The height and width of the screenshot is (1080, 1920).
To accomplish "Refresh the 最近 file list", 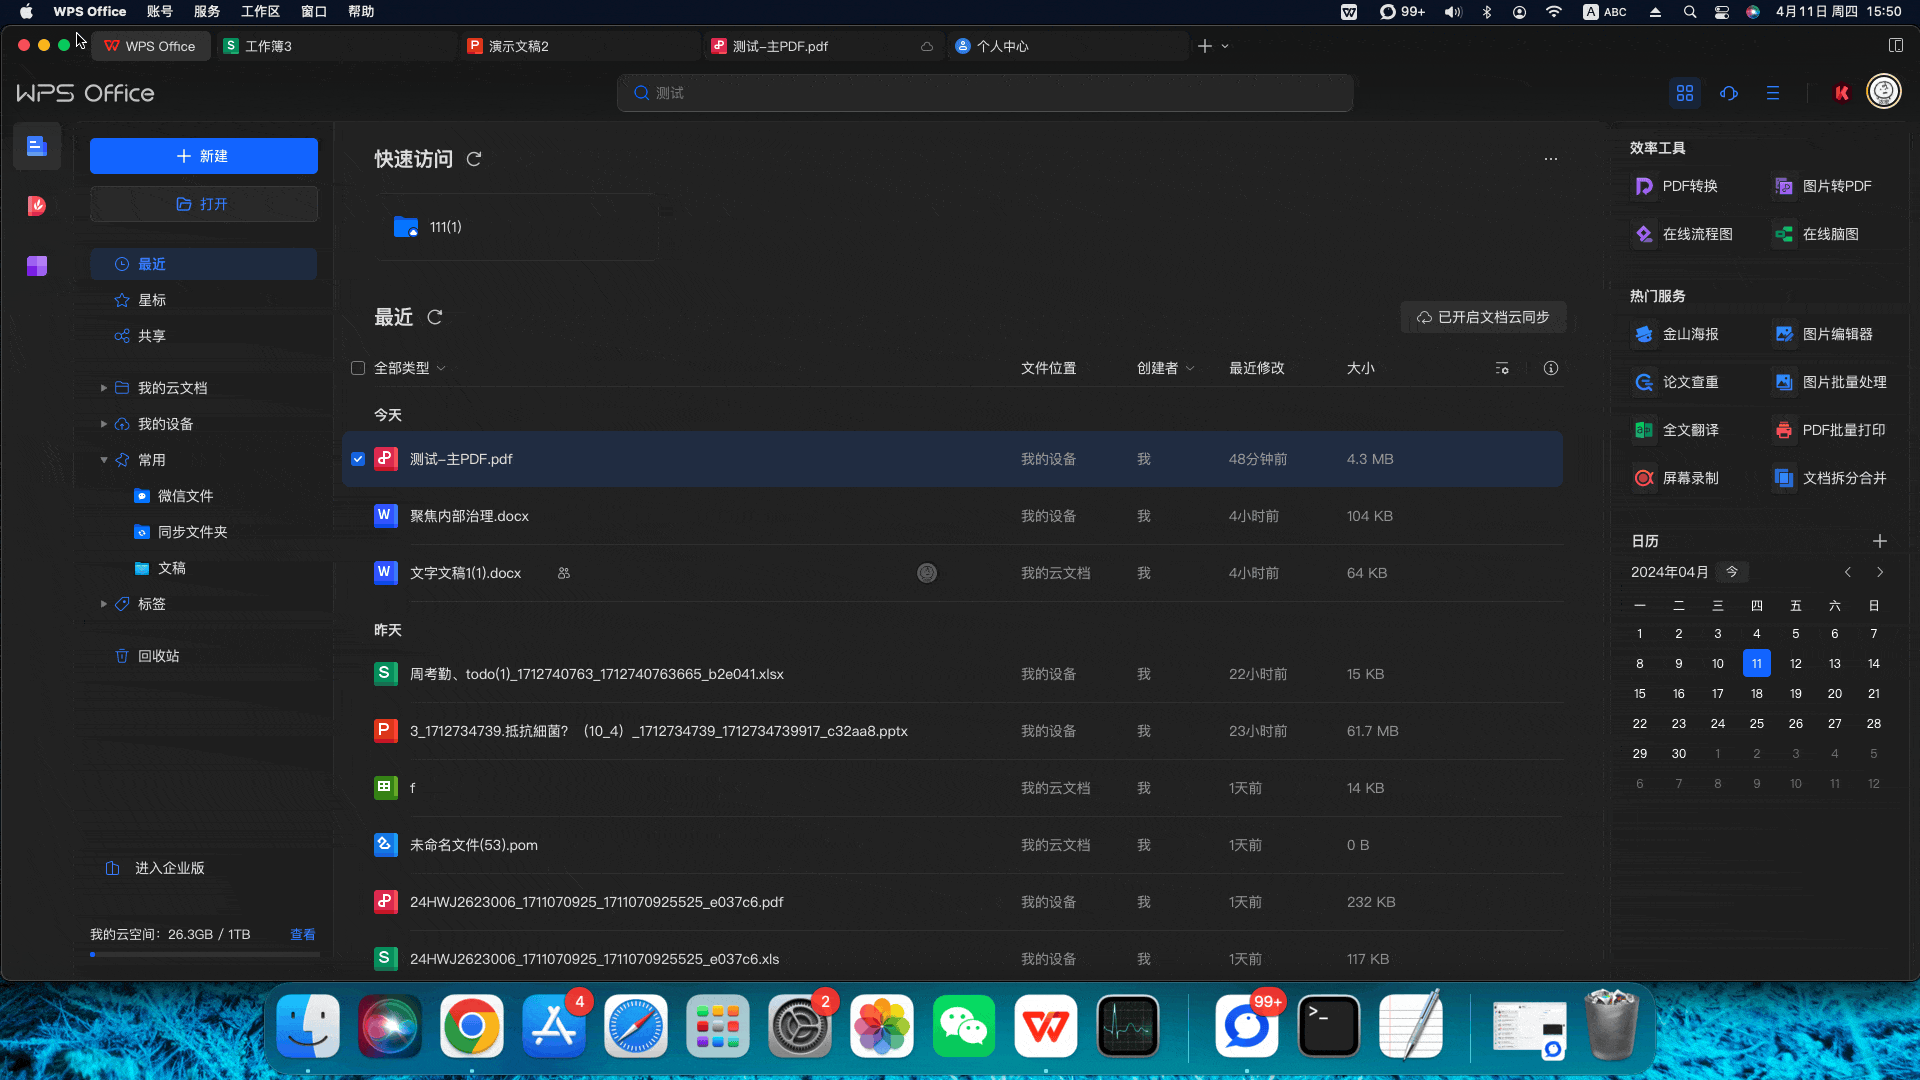I will point(435,317).
